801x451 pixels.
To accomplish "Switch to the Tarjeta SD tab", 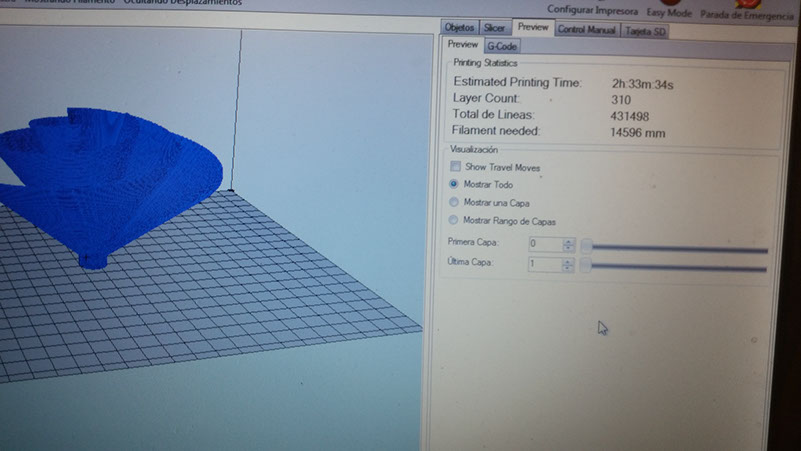I will pyautogui.click(x=645, y=31).
